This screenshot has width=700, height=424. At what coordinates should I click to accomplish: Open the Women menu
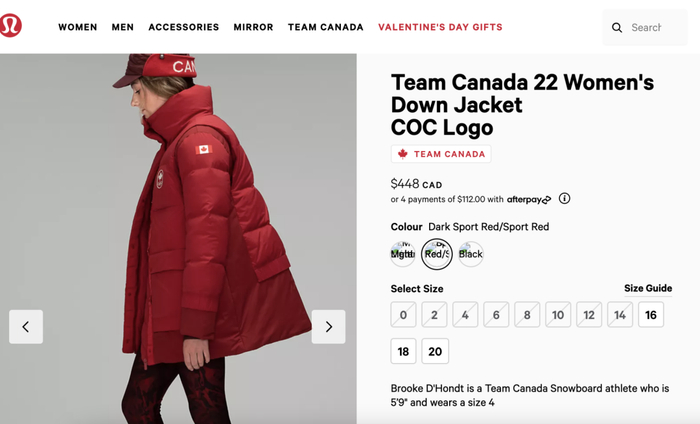click(78, 27)
